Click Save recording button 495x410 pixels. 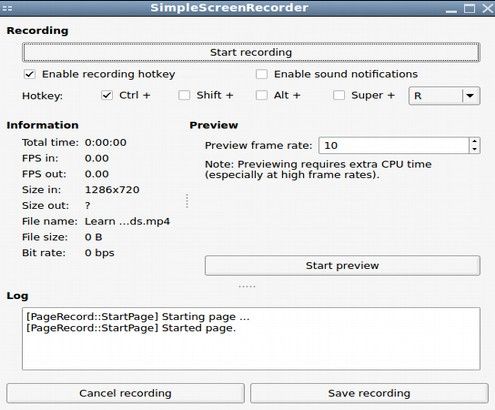click(369, 393)
